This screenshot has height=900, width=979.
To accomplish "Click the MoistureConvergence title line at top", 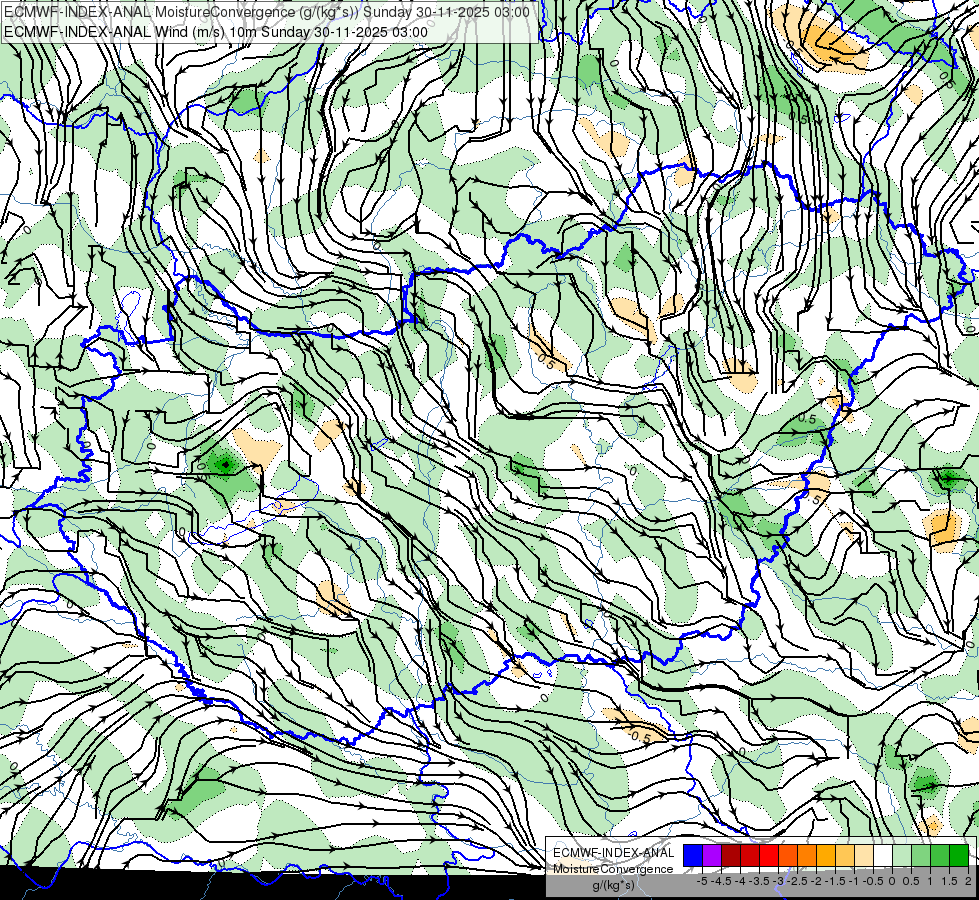I will (x=267, y=12).
